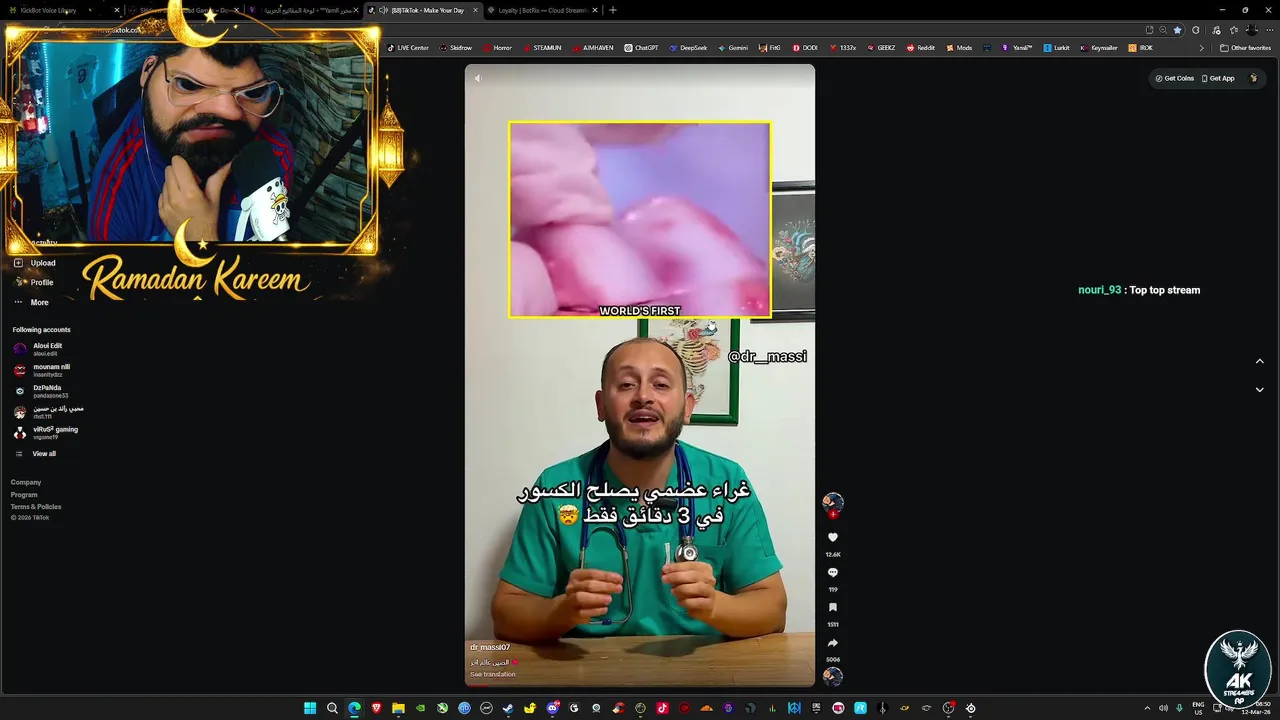Go to next video with down chevron
1280x720 pixels.
click(x=1259, y=390)
